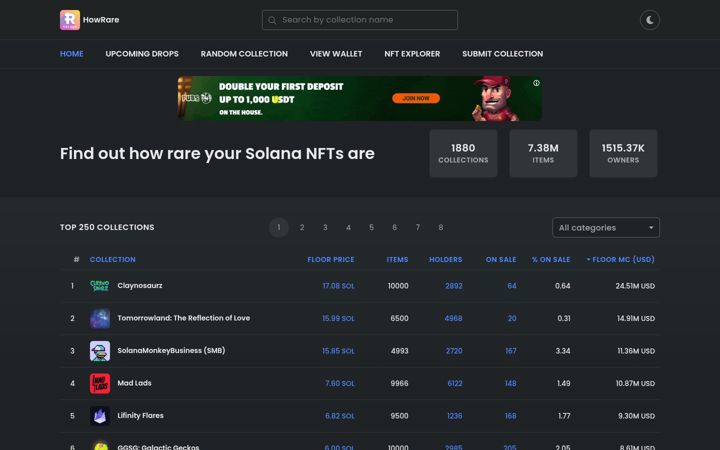Click the Mad Lads red logo
Viewport: 720px width, 450px height.
100,383
